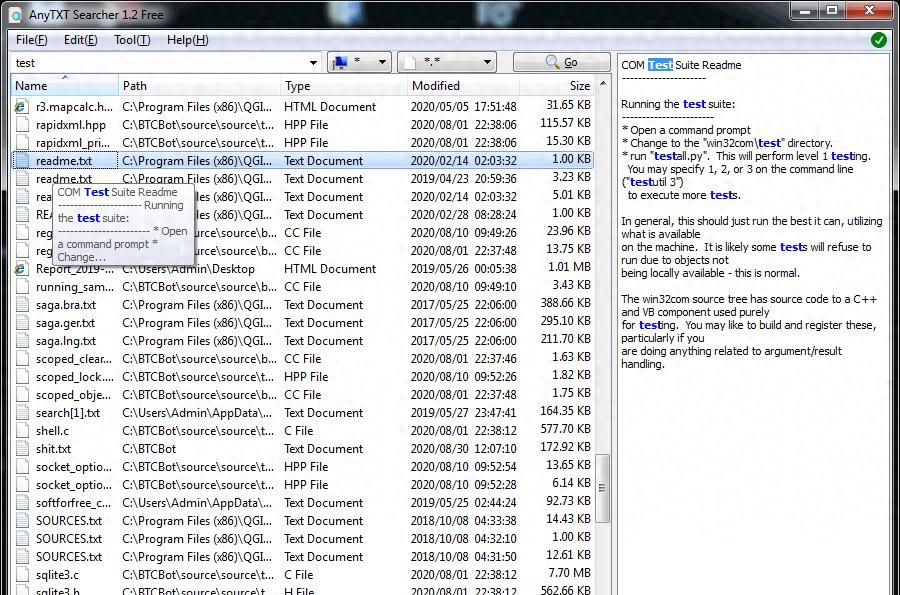Select the saga.bra.txt file name
900x595 pixels.
[66, 305]
